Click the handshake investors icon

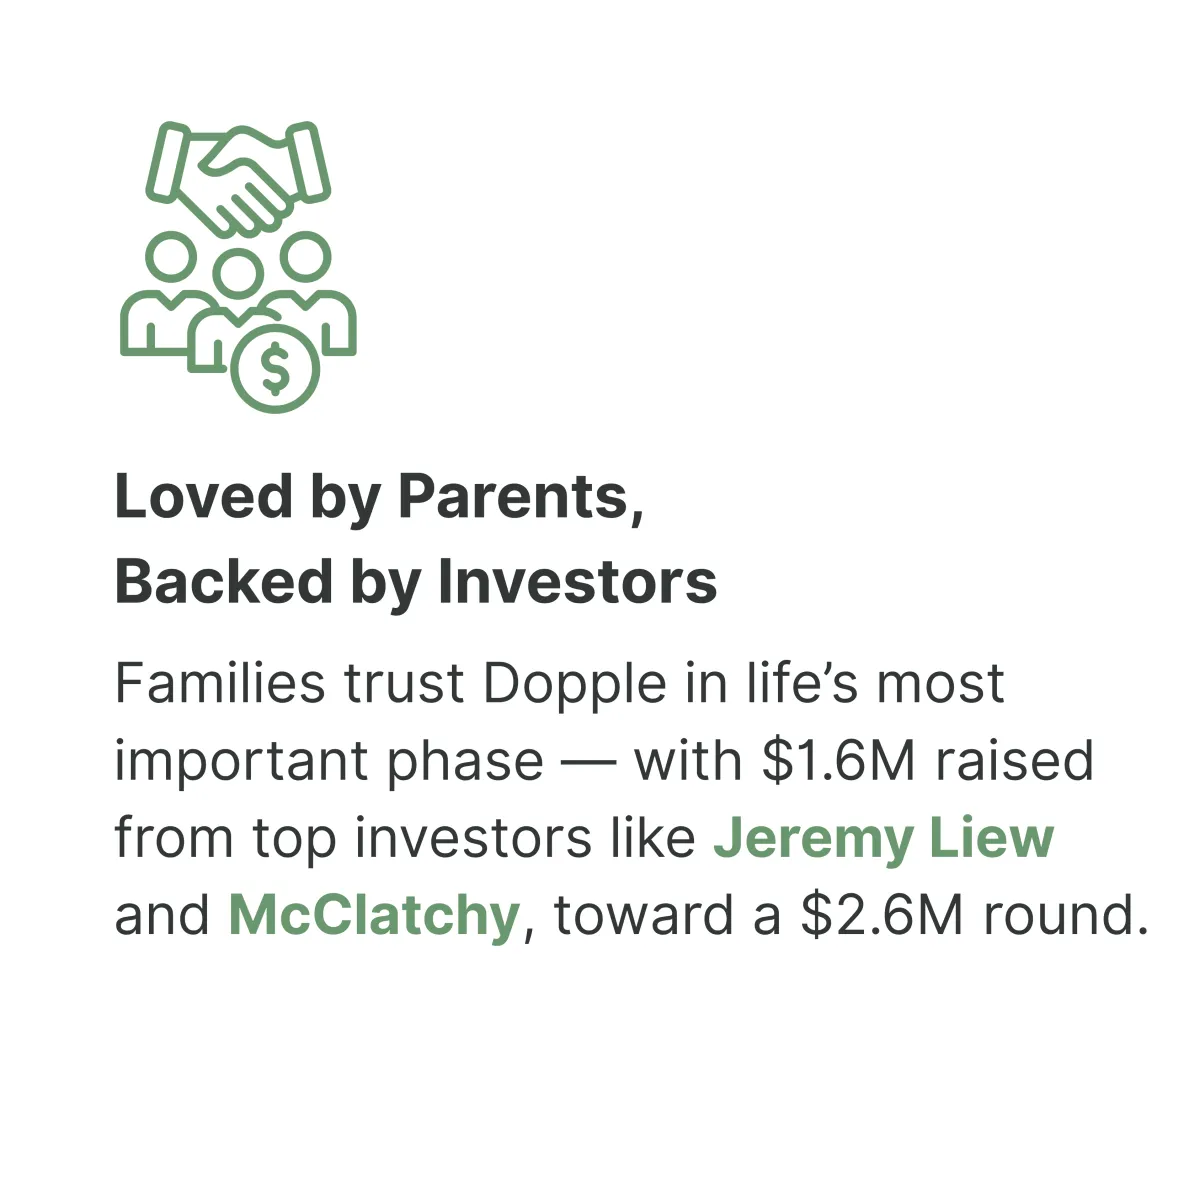tap(238, 267)
